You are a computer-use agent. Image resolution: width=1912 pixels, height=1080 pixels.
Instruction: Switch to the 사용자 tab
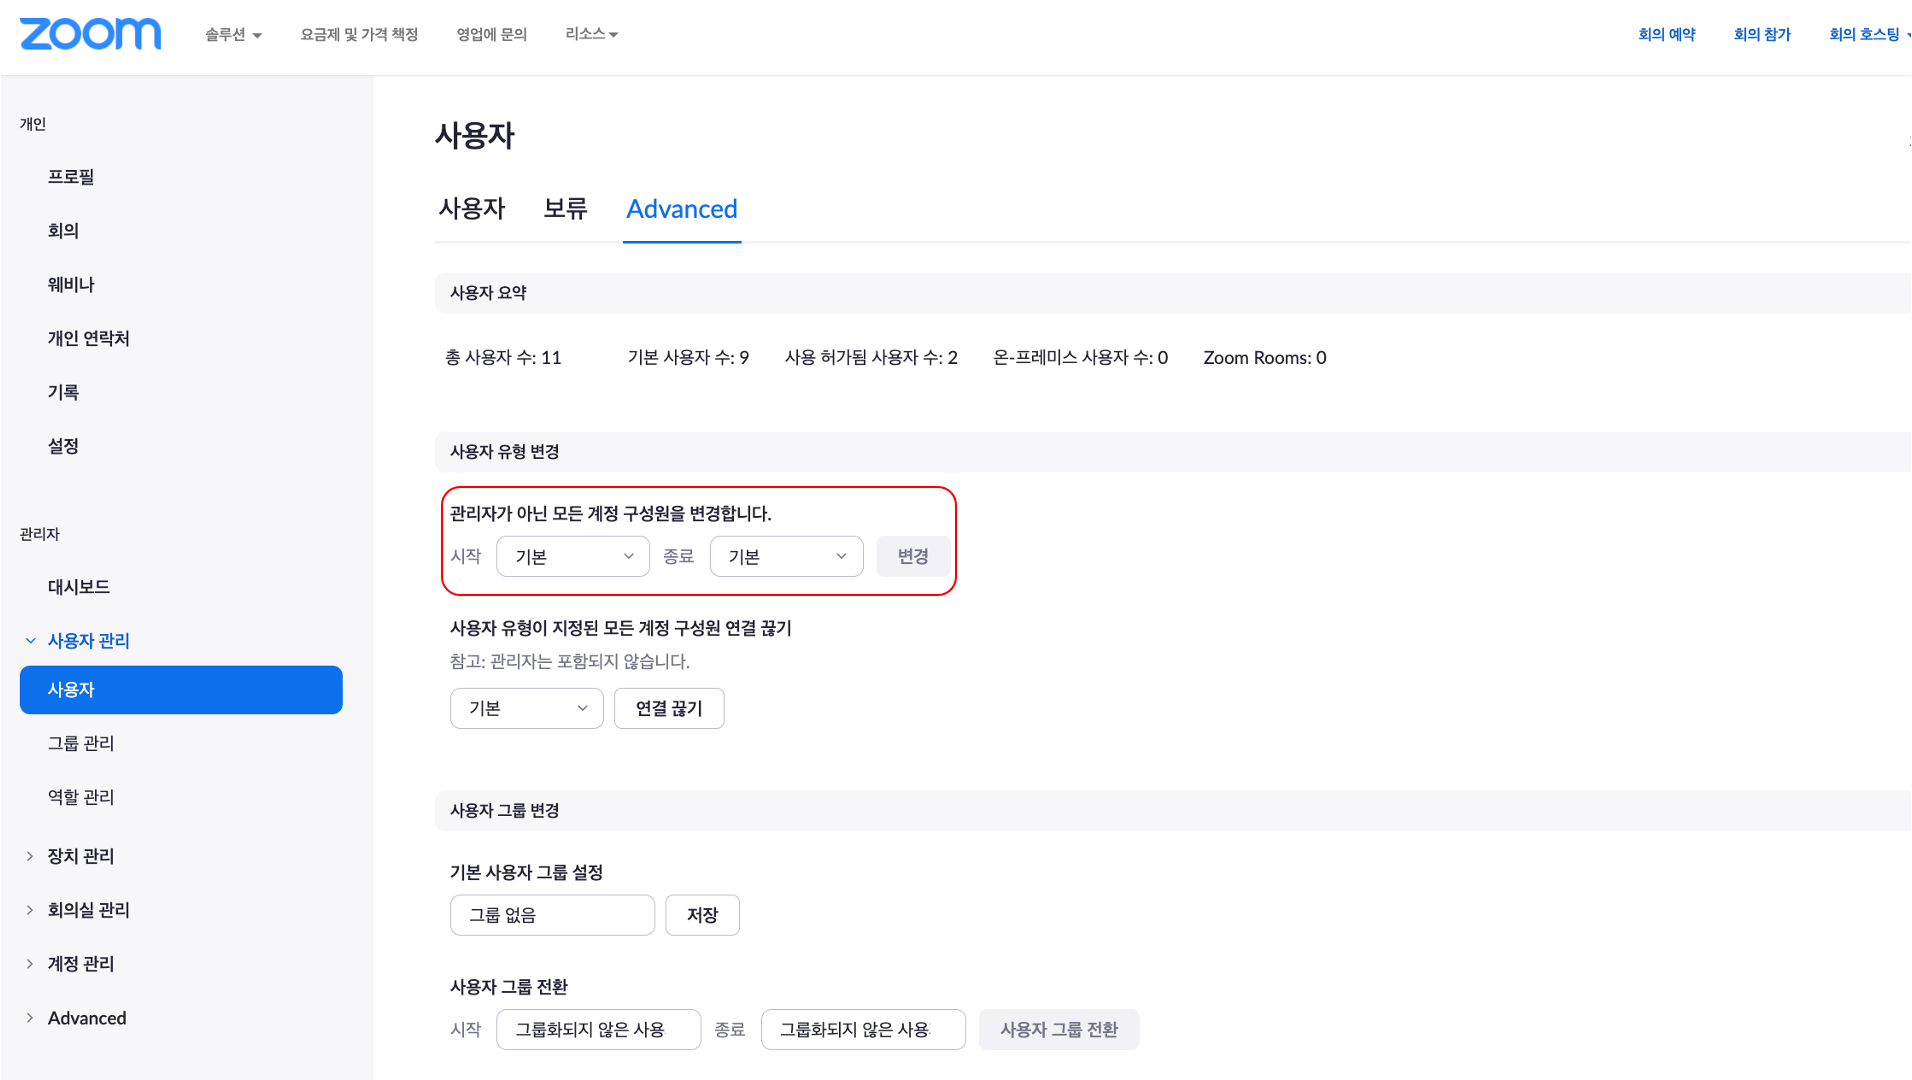click(472, 209)
